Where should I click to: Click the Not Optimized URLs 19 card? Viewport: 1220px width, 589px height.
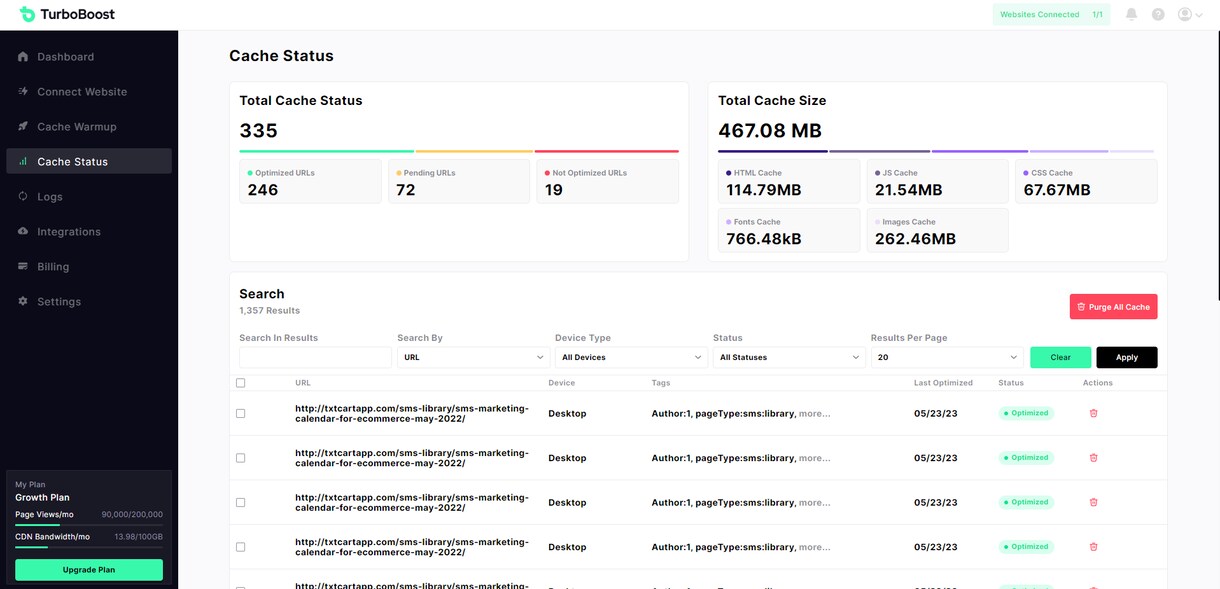(607, 182)
